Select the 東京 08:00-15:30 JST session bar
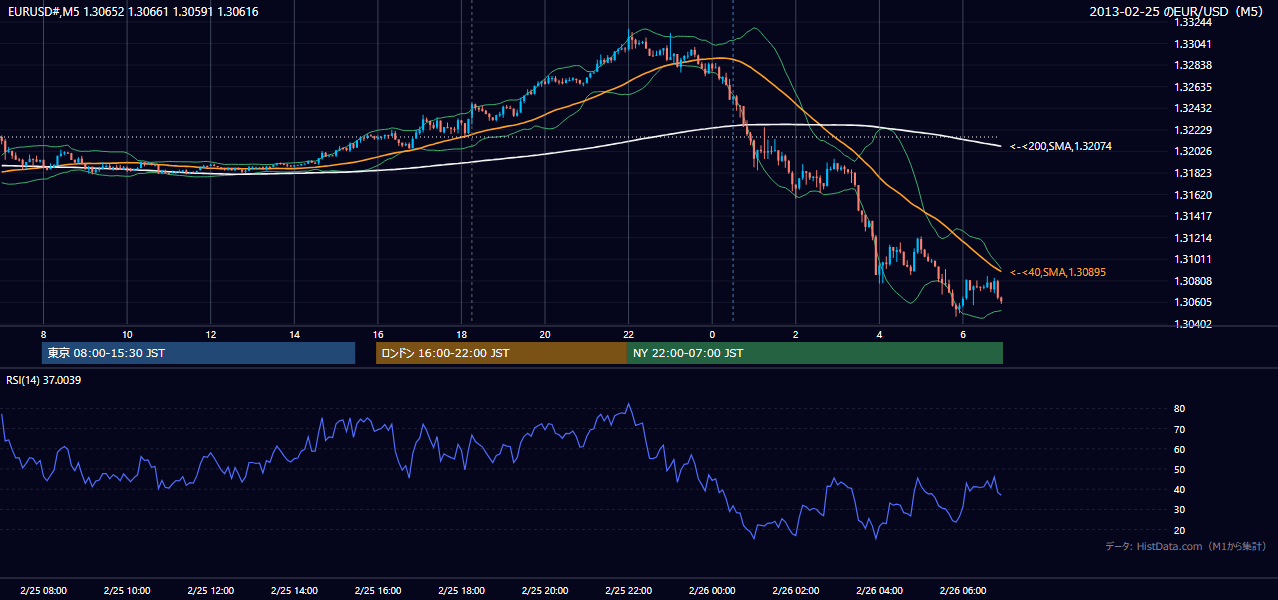The height and width of the screenshot is (600, 1278). pyautogui.click(x=199, y=353)
